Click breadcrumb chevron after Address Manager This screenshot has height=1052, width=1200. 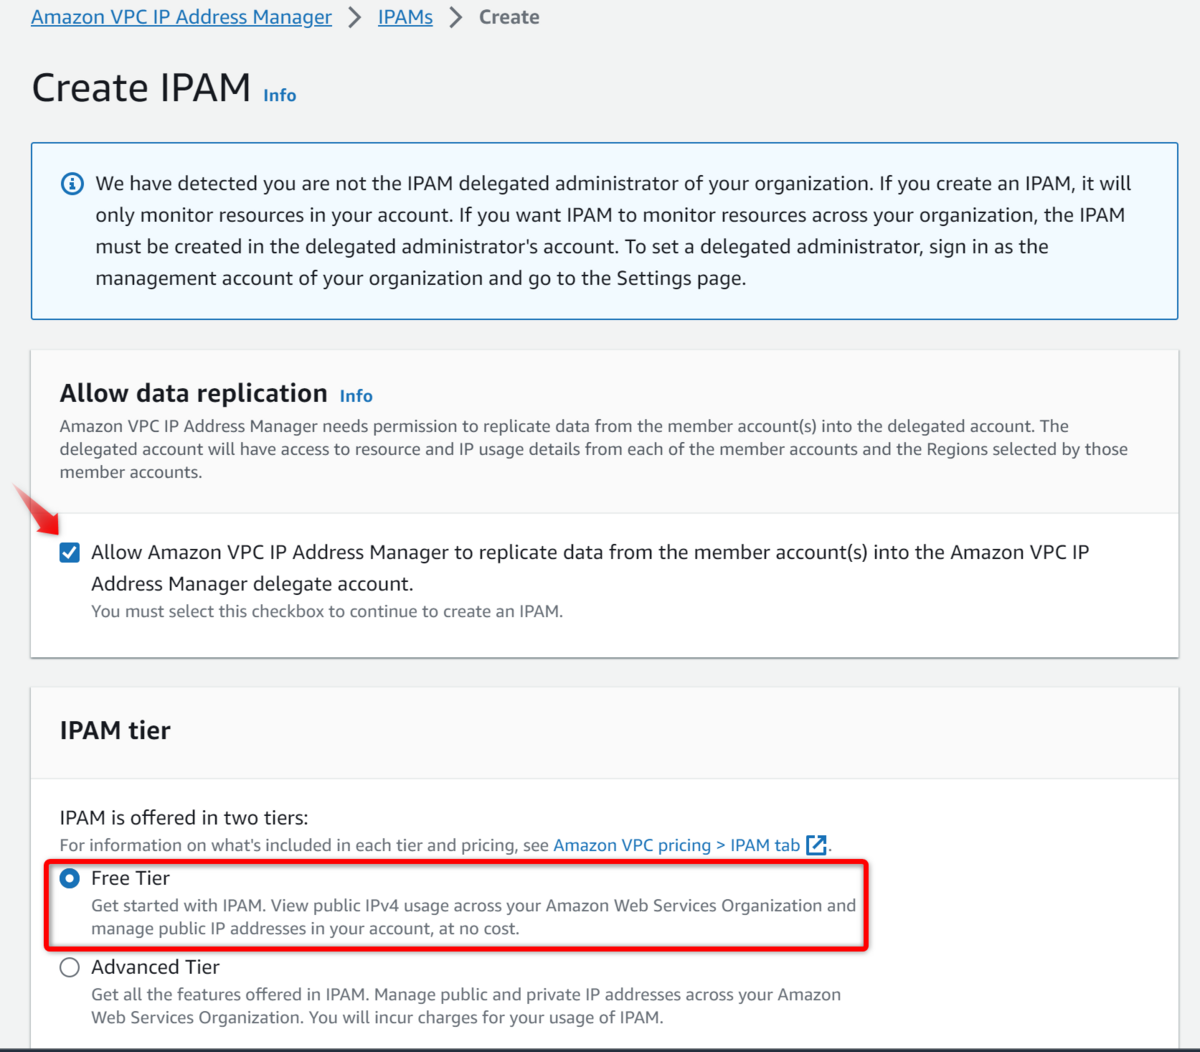(355, 17)
